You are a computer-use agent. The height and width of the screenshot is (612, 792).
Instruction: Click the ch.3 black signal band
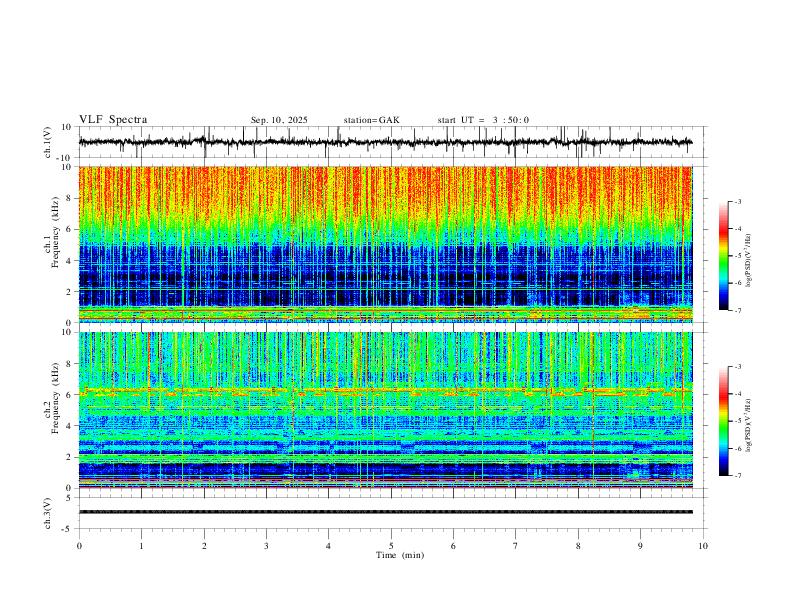[385, 512]
